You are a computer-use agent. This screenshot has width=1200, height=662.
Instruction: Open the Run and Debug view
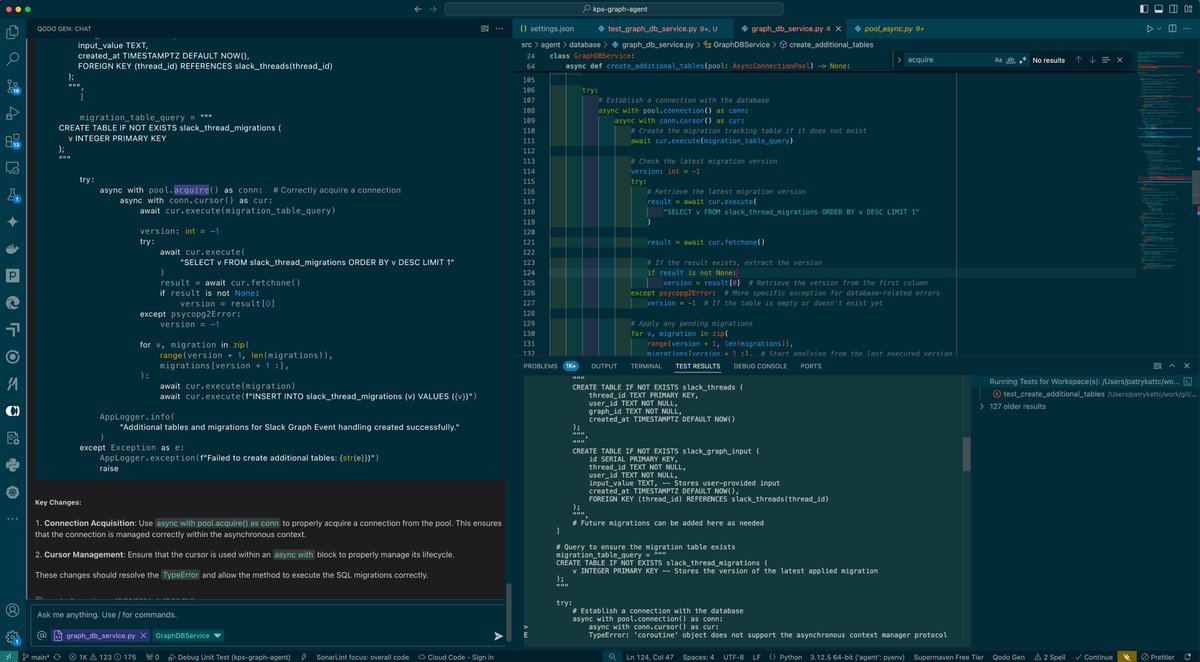[13, 113]
